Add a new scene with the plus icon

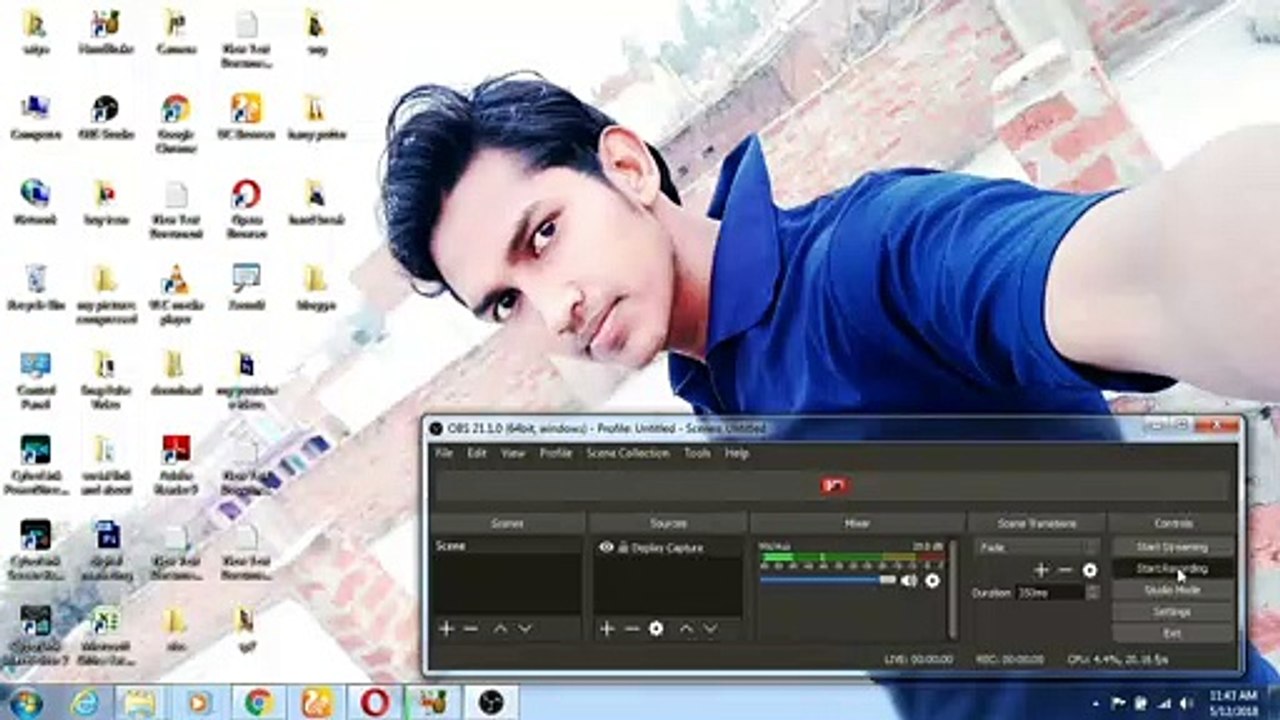pyautogui.click(x=446, y=628)
